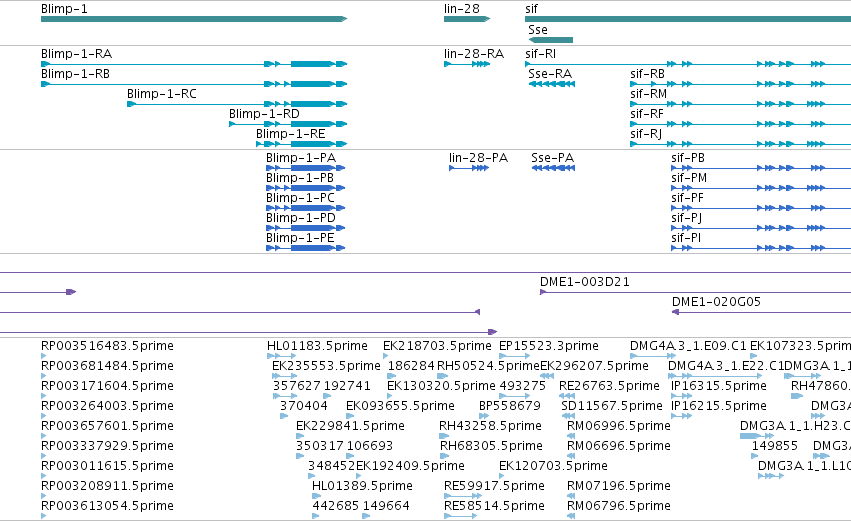
Task: Select EST IP16315.5prime
Action: [x=719, y=386]
